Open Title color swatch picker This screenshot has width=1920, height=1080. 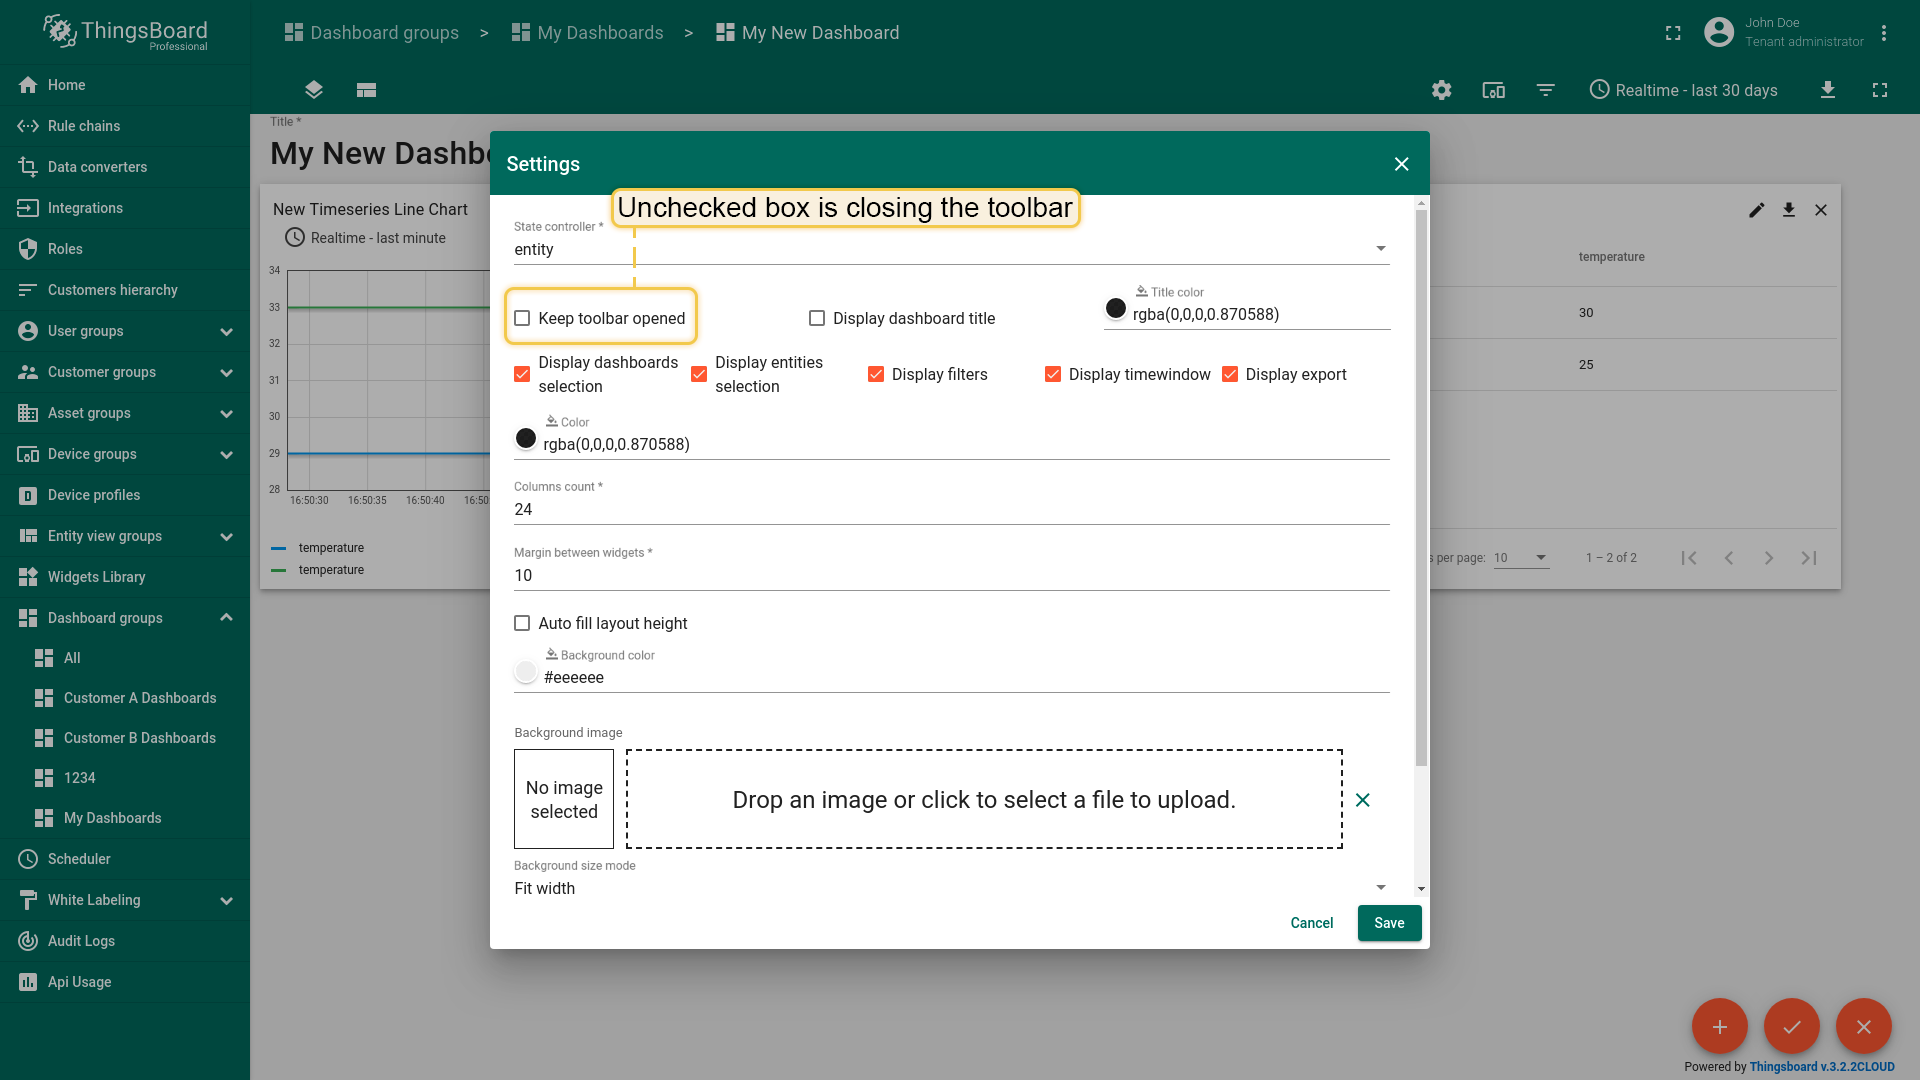(1115, 308)
